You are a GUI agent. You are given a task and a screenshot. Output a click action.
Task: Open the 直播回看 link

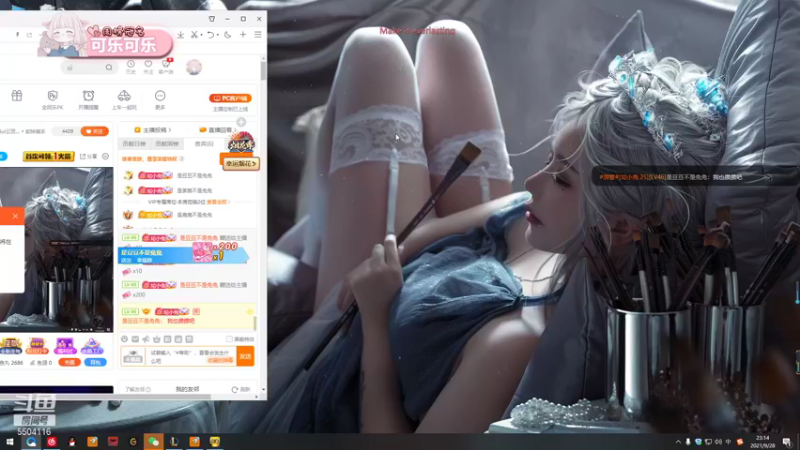point(218,130)
